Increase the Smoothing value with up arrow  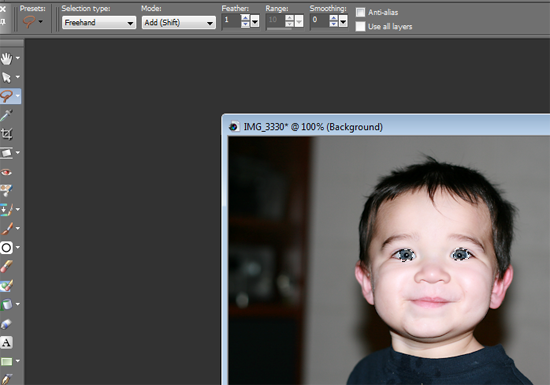click(x=334, y=18)
